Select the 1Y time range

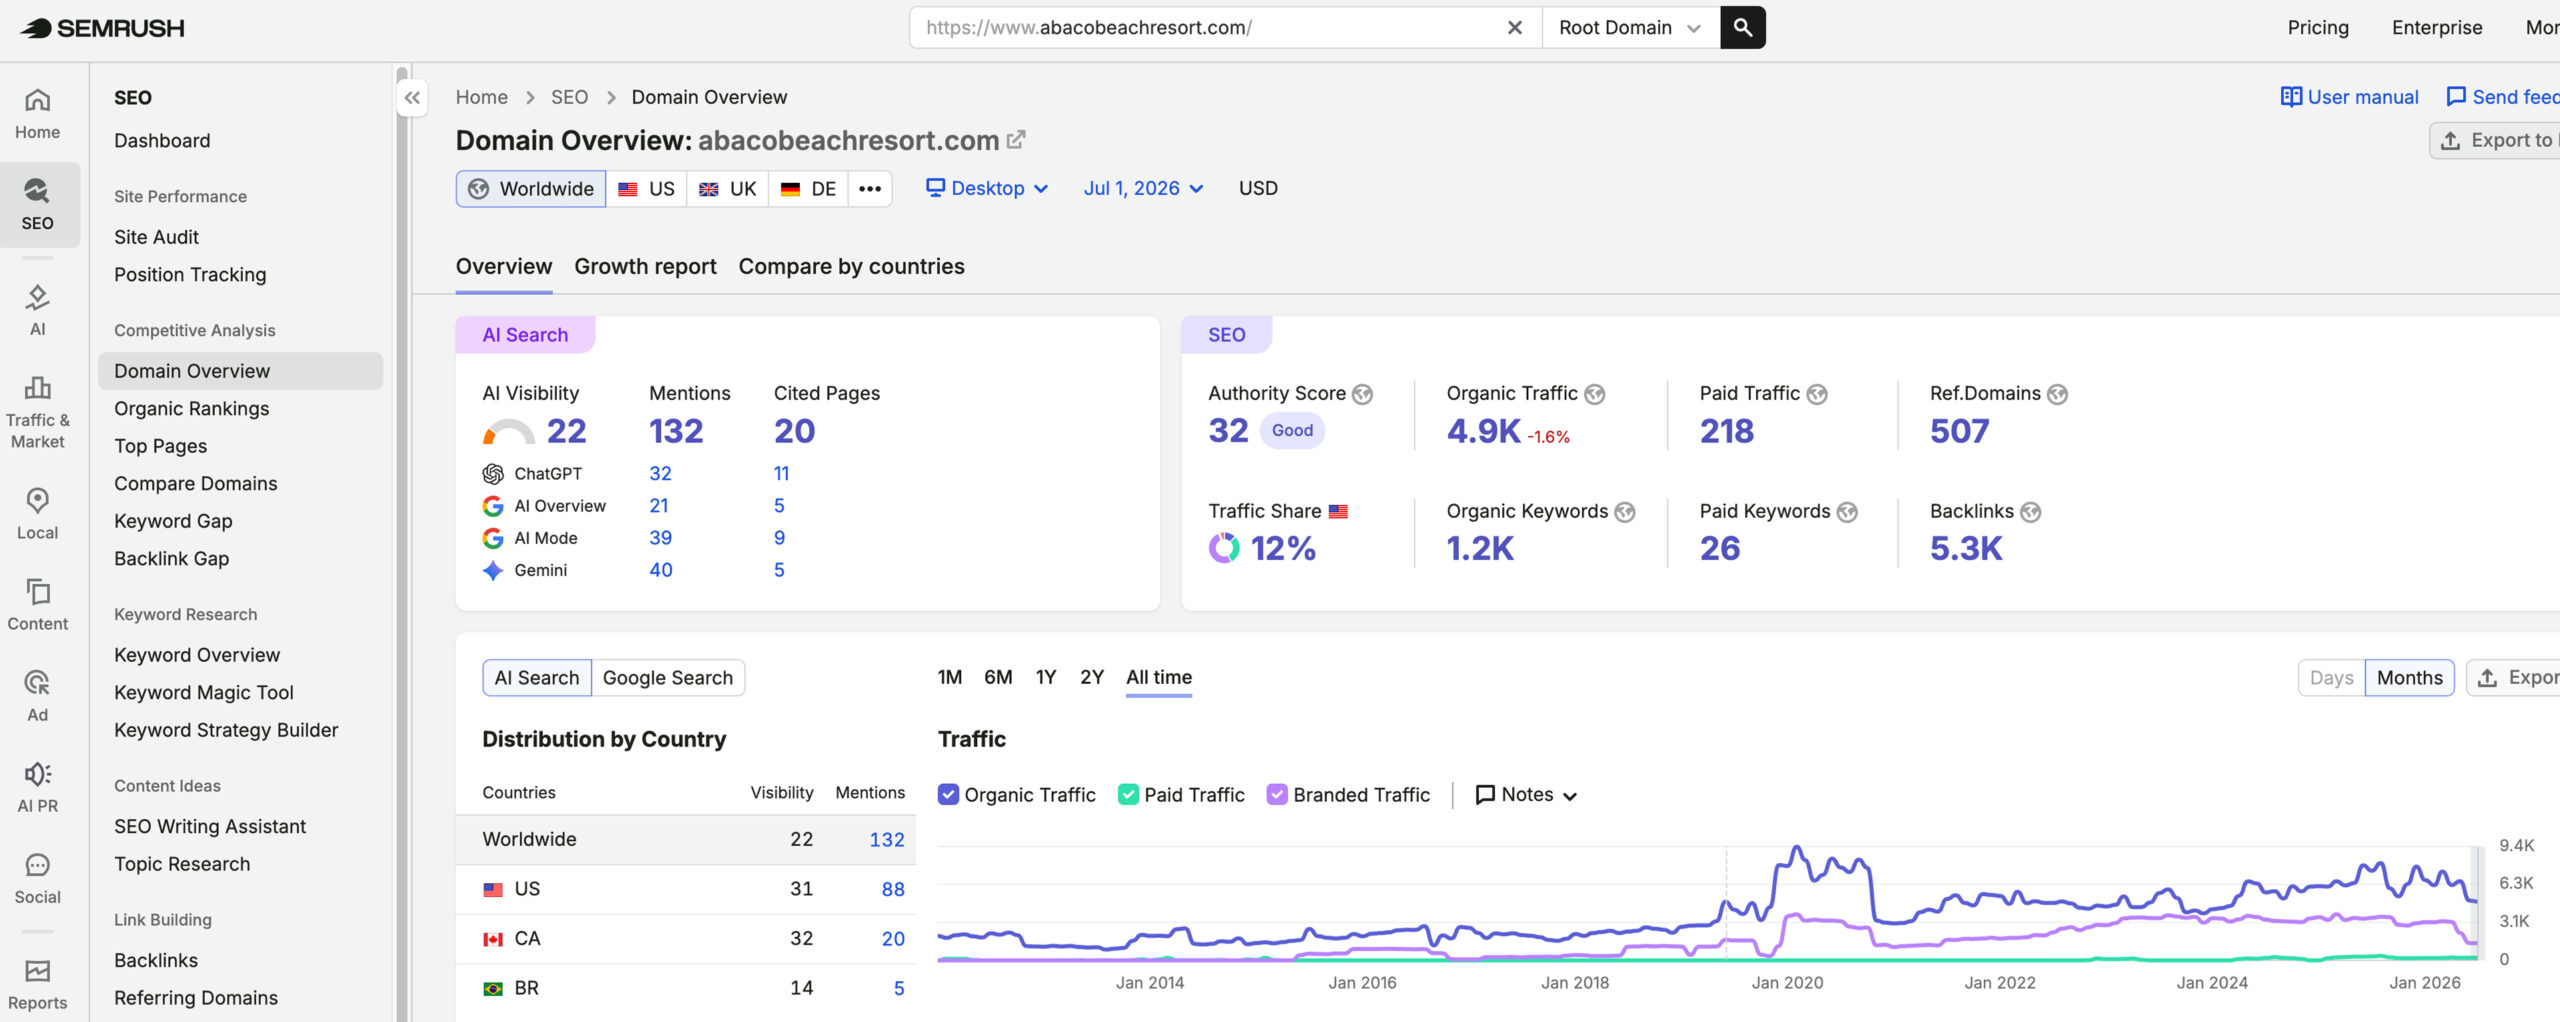coord(1046,678)
